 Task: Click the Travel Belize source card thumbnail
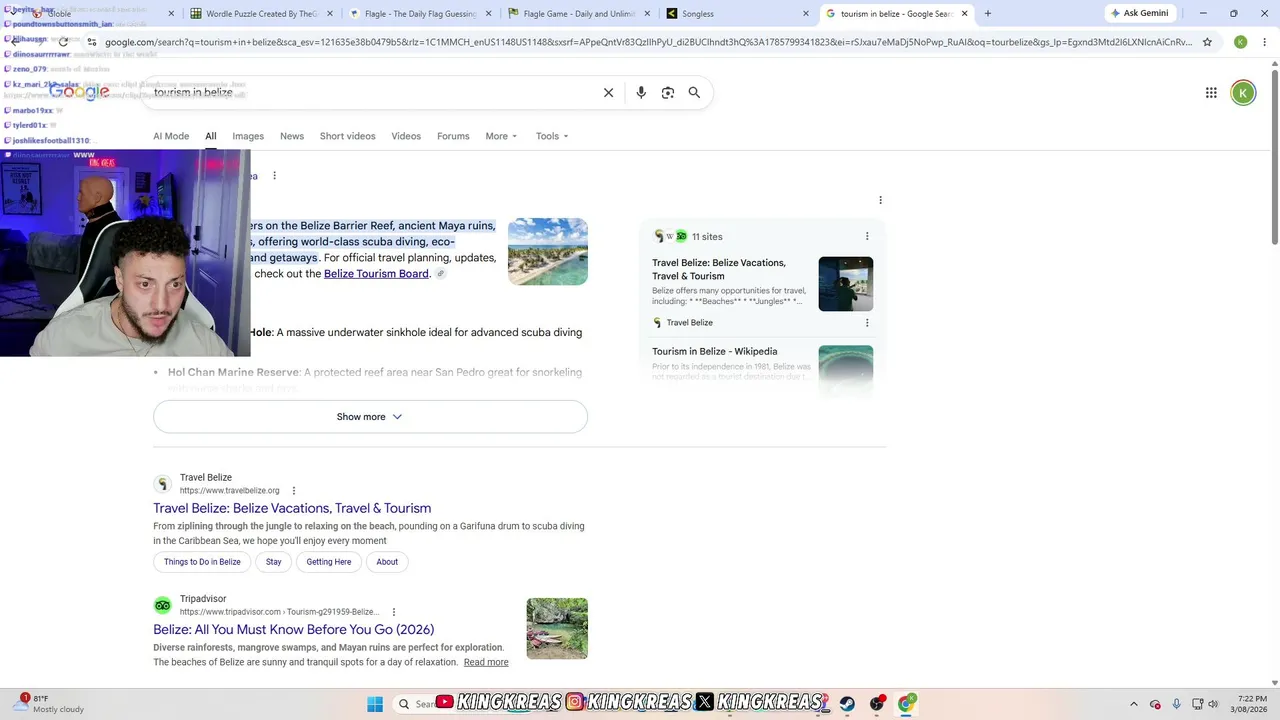846,284
